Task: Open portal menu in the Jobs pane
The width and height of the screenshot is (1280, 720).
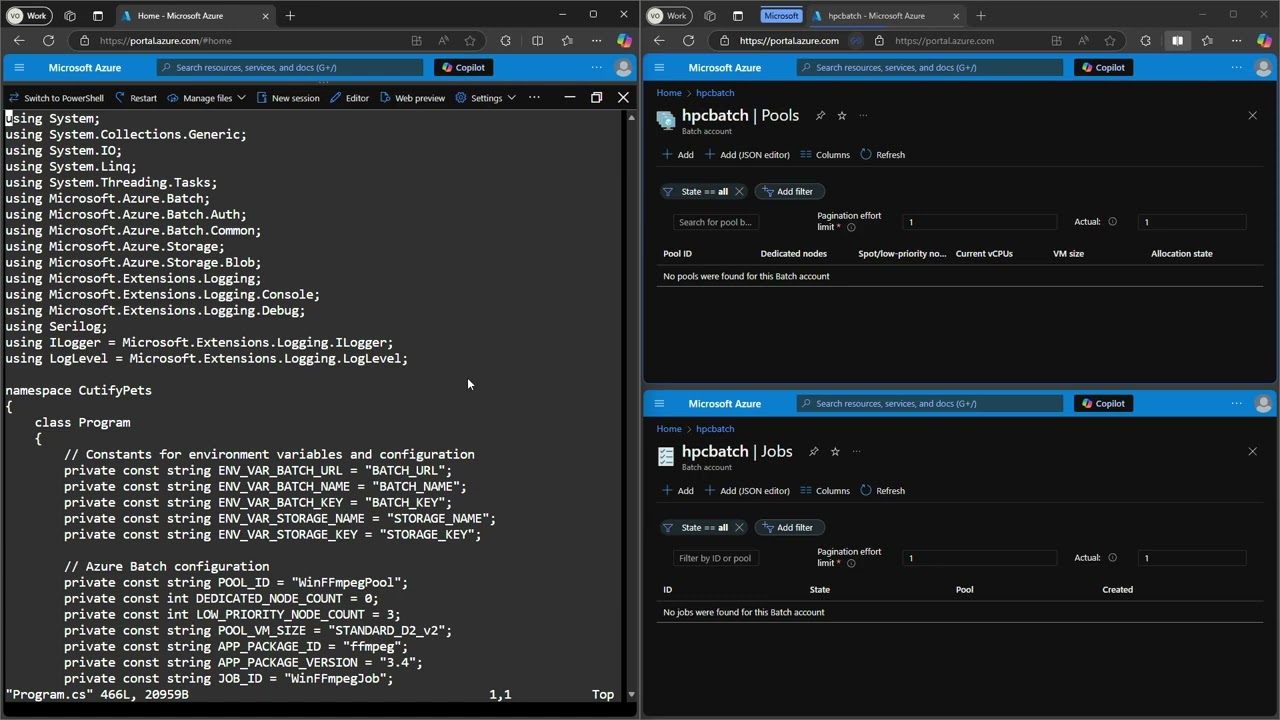Action: 659,403
